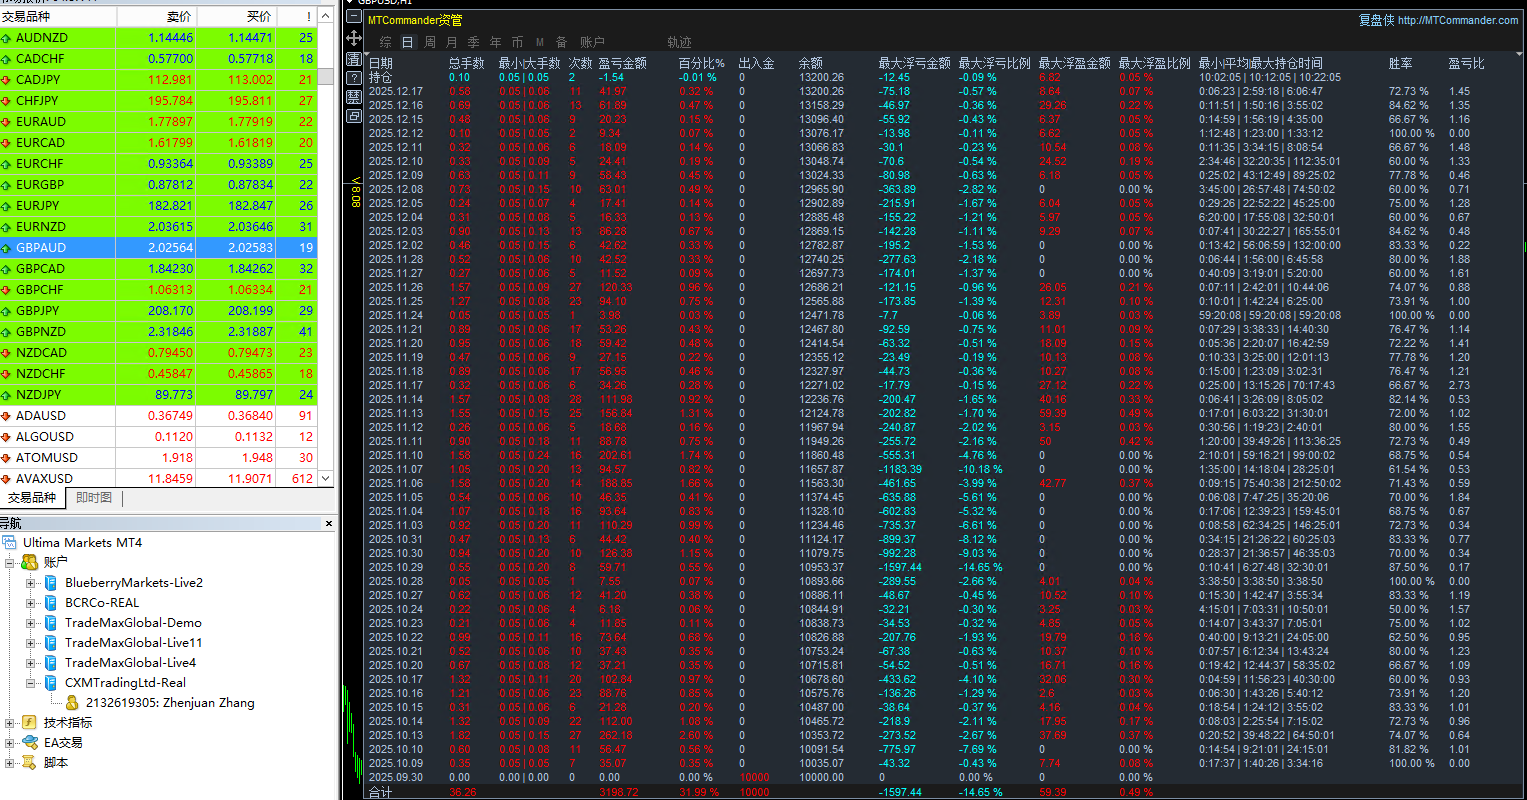Click the market watch scrollbar down arrow
1527x800 pixels.
click(x=325, y=479)
